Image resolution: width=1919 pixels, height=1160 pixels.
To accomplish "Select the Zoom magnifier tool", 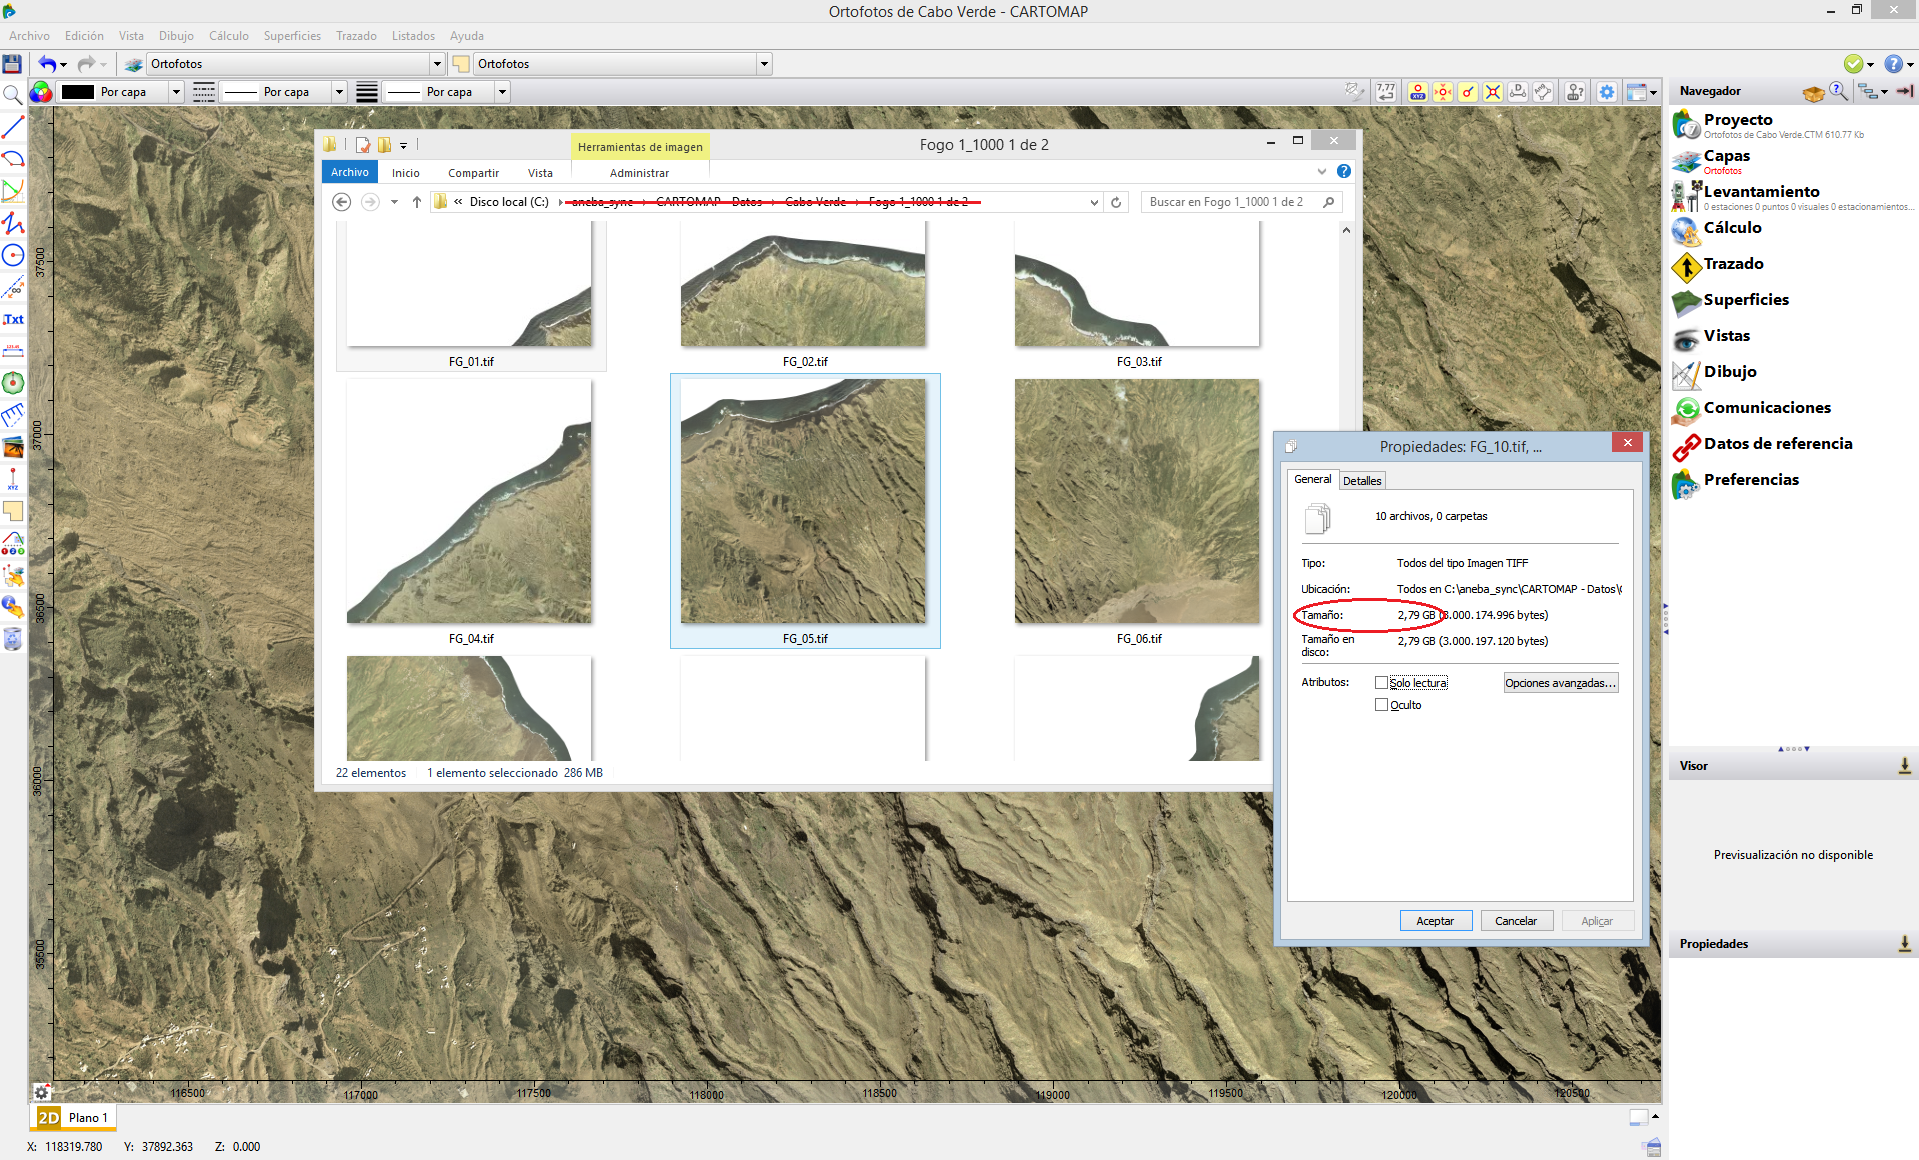I will pyautogui.click(x=12, y=94).
